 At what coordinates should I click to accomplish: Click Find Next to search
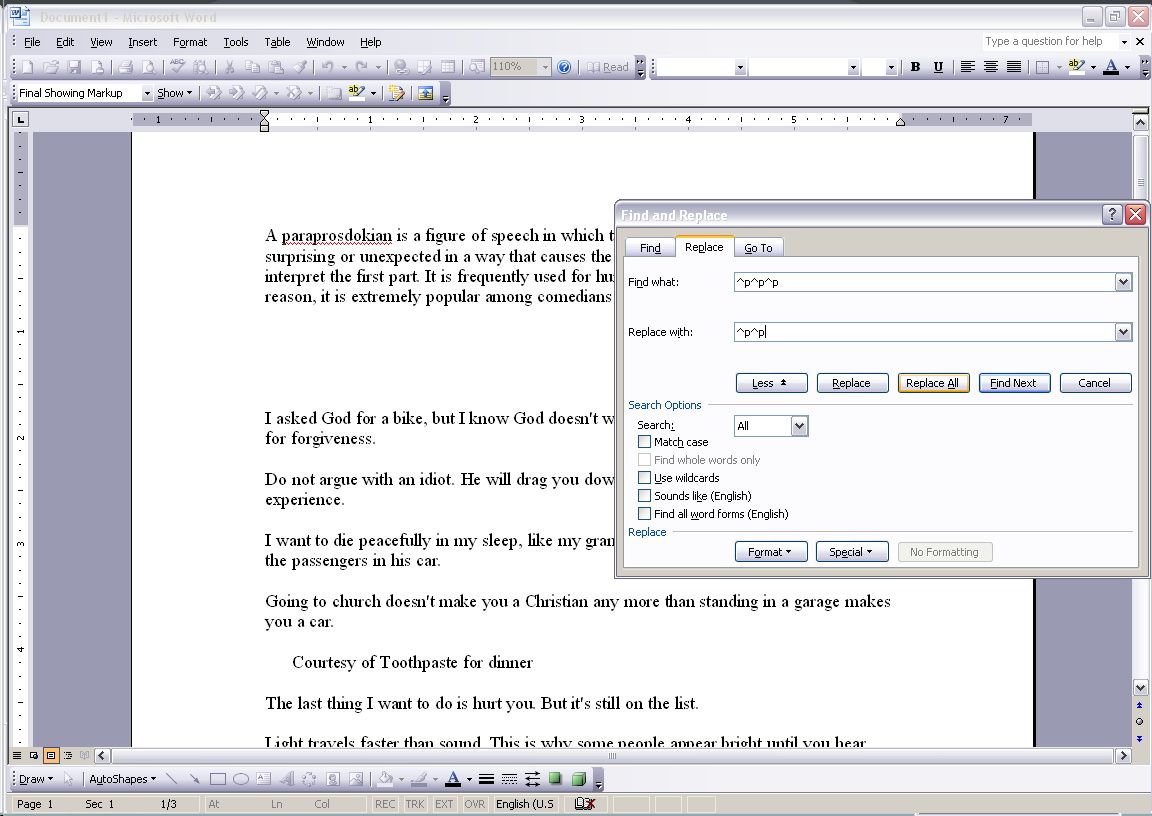coord(1014,382)
